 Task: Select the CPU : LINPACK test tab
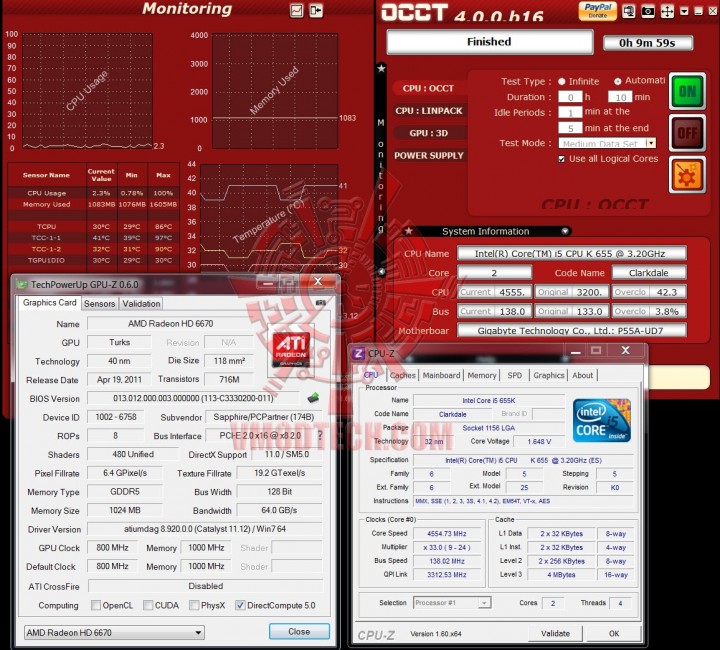pos(428,111)
